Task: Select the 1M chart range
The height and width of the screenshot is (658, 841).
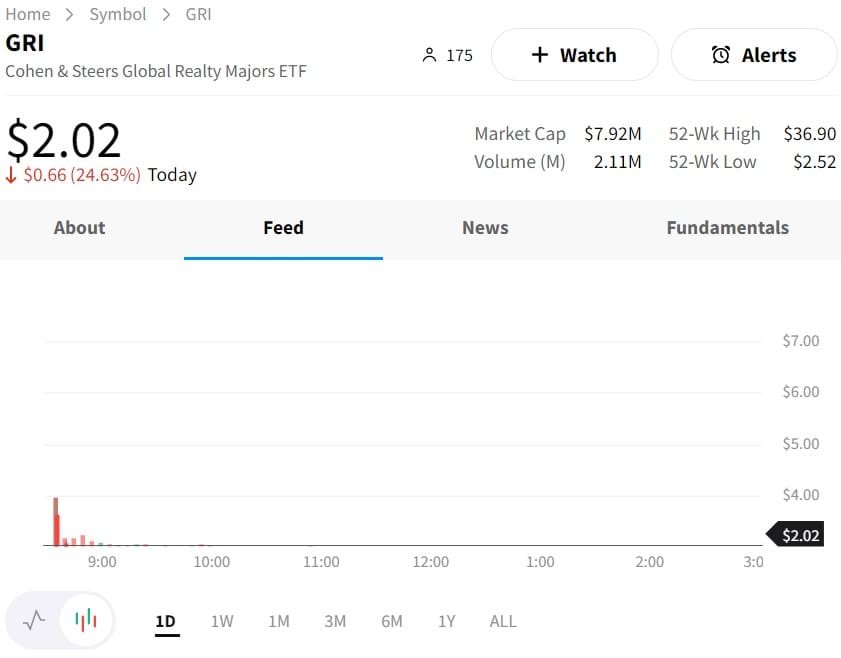Action: pos(279,621)
